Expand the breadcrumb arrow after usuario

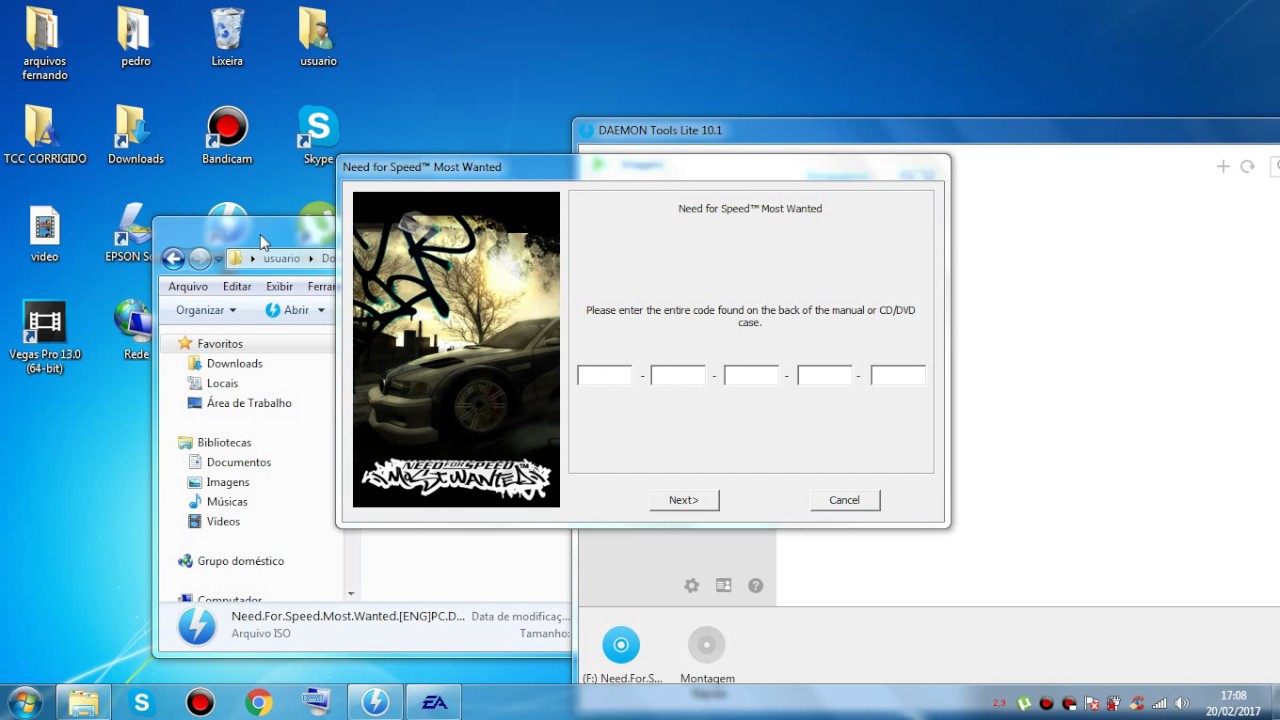click(x=311, y=259)
